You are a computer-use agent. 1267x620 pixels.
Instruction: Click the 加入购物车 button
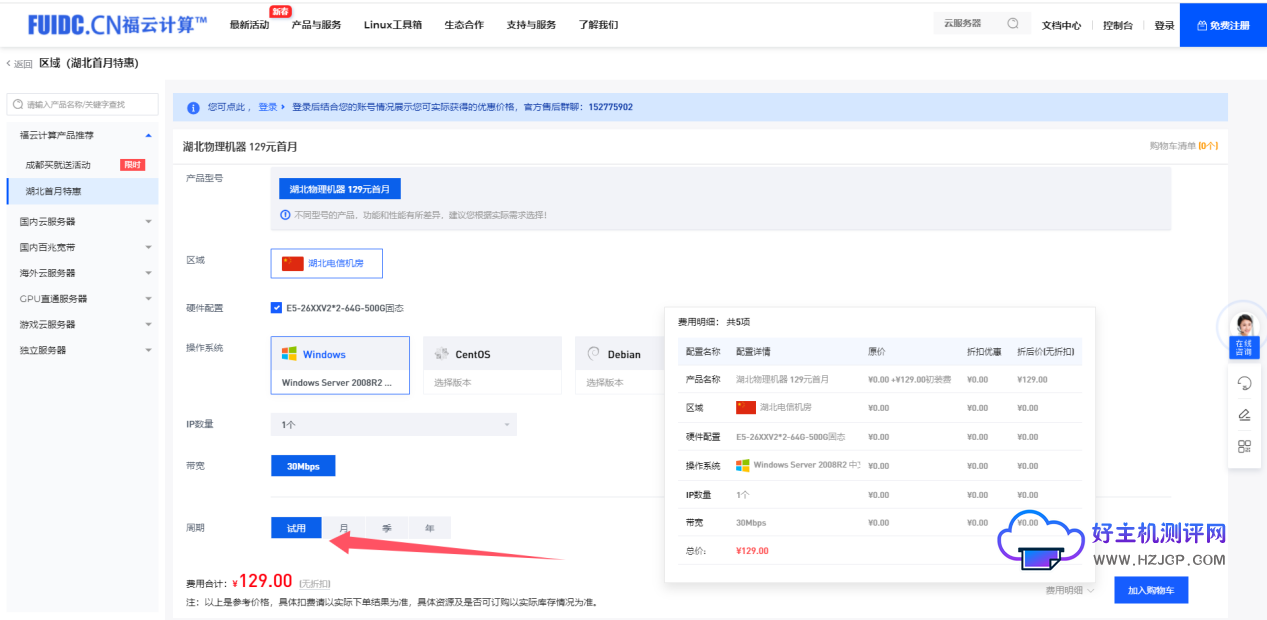[1150, 589]
